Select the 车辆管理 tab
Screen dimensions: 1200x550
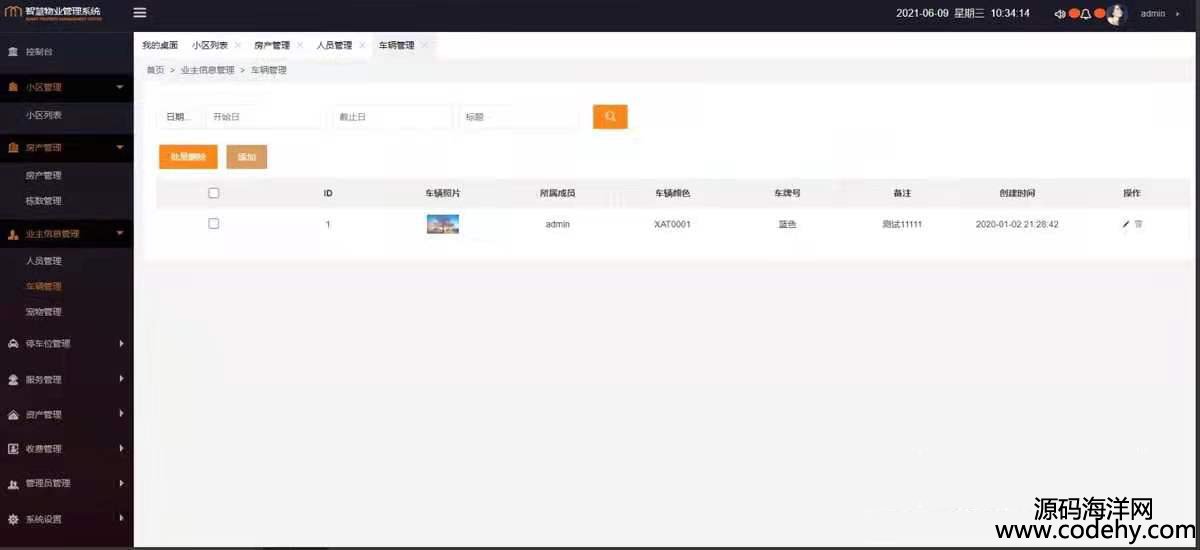tap(396, 45)
